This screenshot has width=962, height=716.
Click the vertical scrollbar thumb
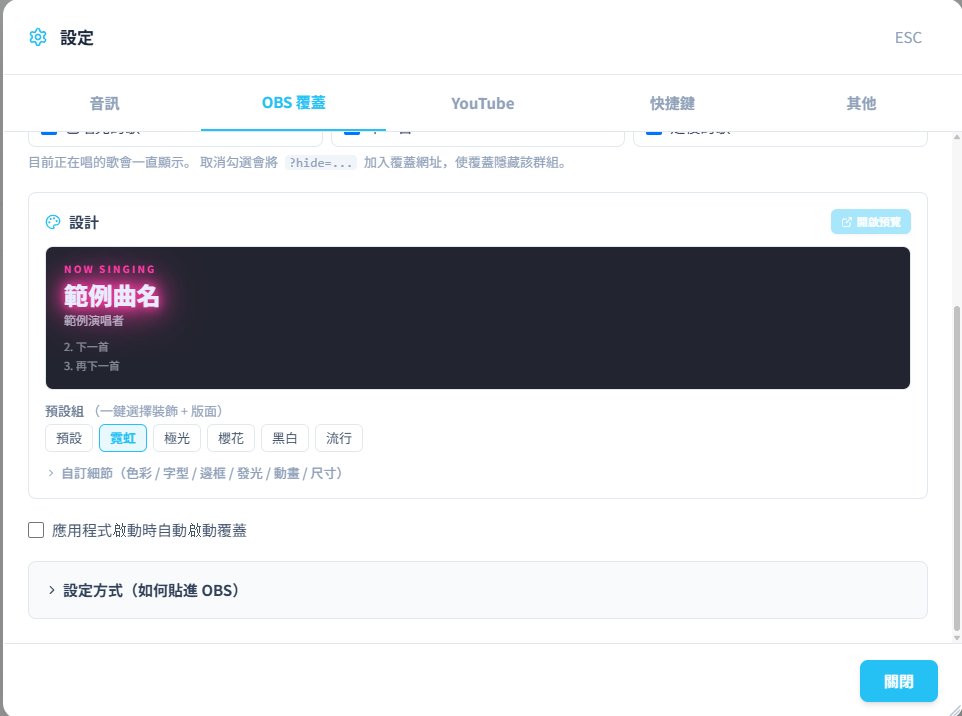click(956, 468)
